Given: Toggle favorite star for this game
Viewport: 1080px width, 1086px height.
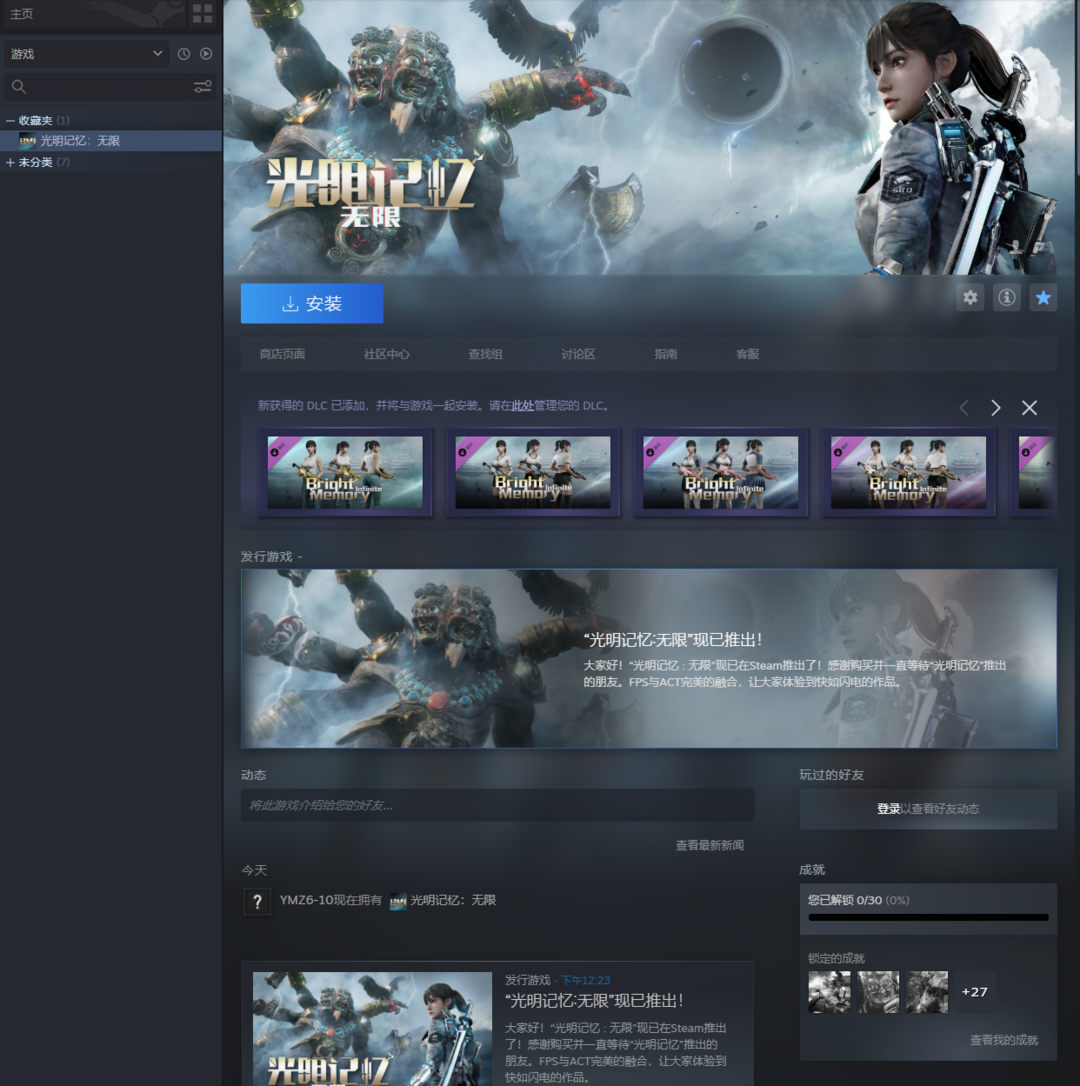Looking at the screenshot, I should (x=1043, y=297).
